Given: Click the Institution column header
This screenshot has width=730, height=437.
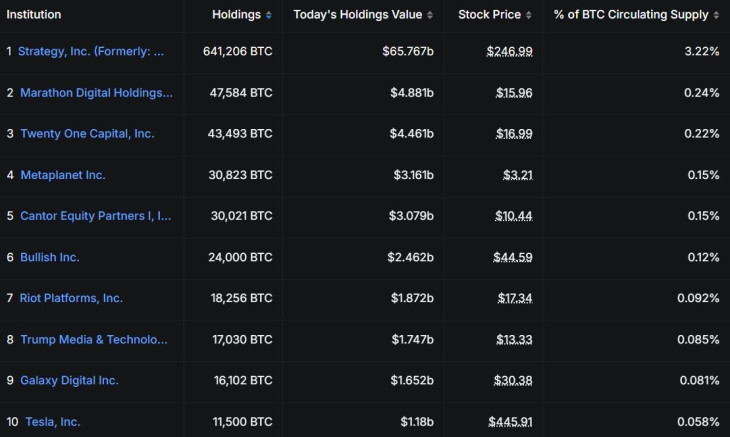Looking at the screenshot, I should click(34, 15).
